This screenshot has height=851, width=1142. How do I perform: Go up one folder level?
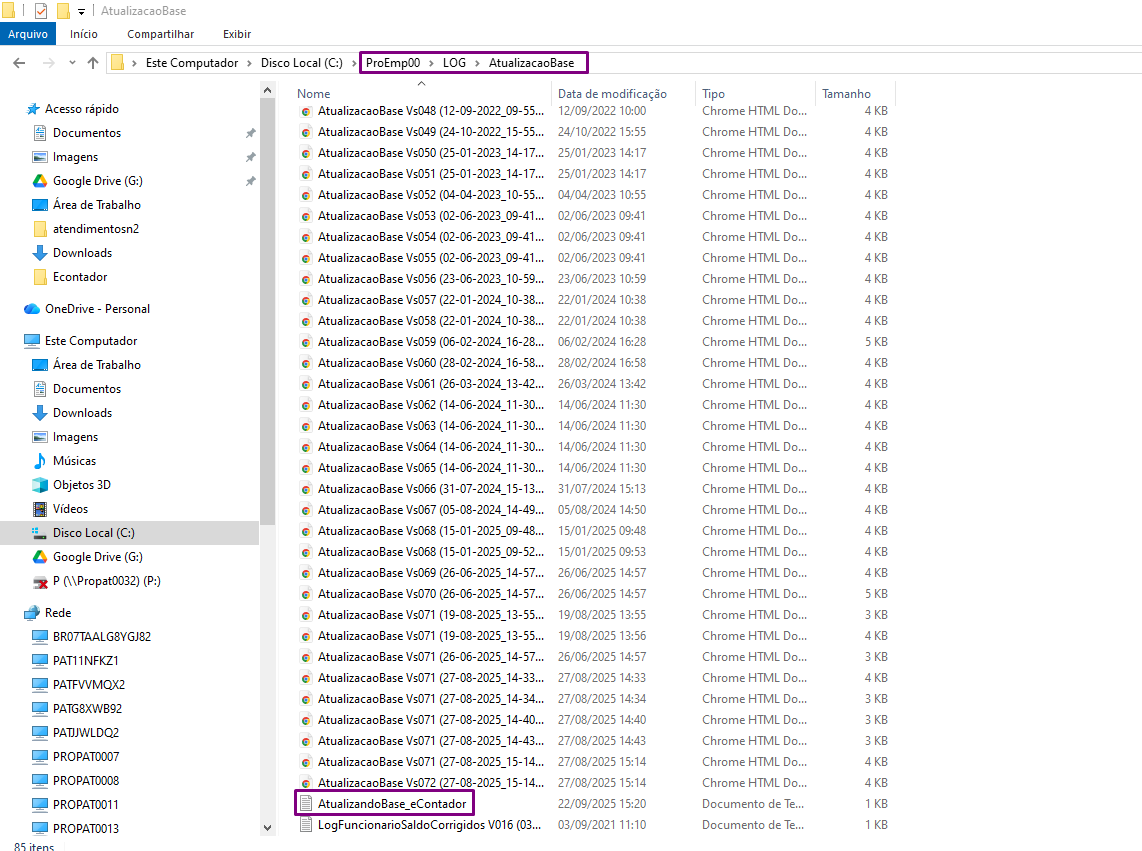click(93, 63)
